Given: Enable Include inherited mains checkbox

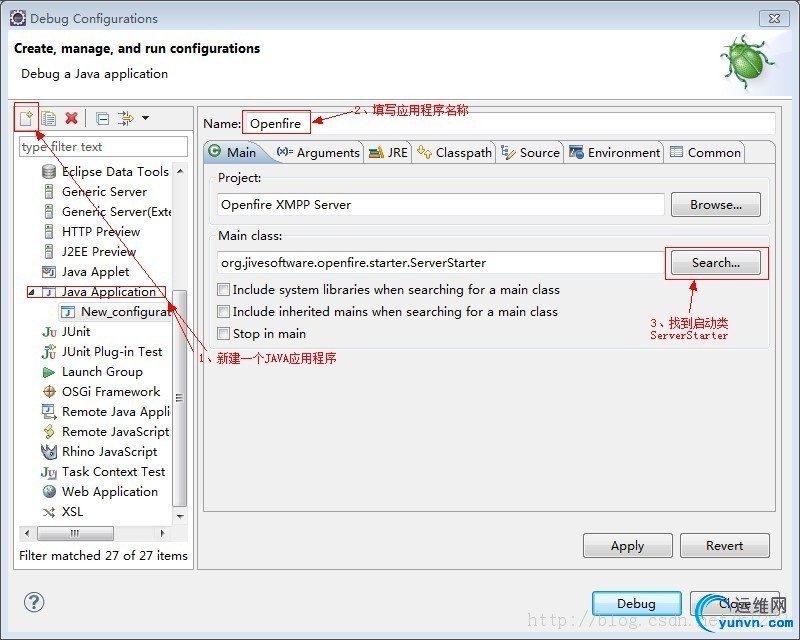Looking at the screenshot, I should (x=223, y=311).
